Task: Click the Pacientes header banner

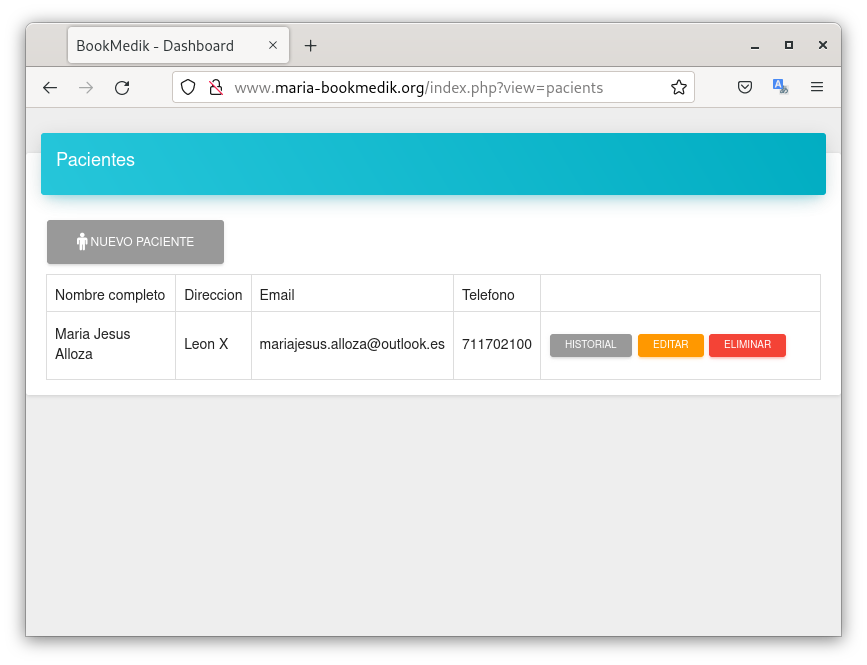Action: pos(433,163)
